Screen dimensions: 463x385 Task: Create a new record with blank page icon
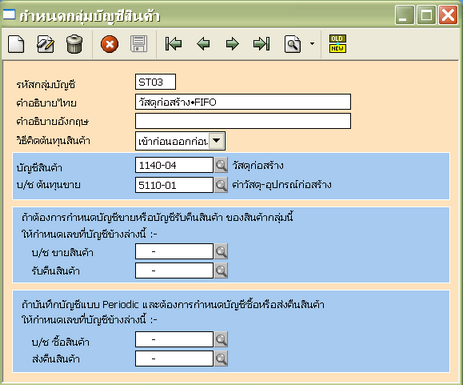point(16,44)
